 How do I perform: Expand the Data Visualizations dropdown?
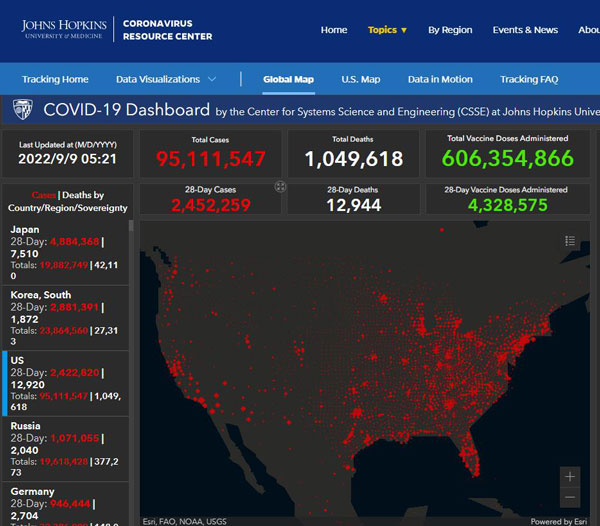[166, 79]
